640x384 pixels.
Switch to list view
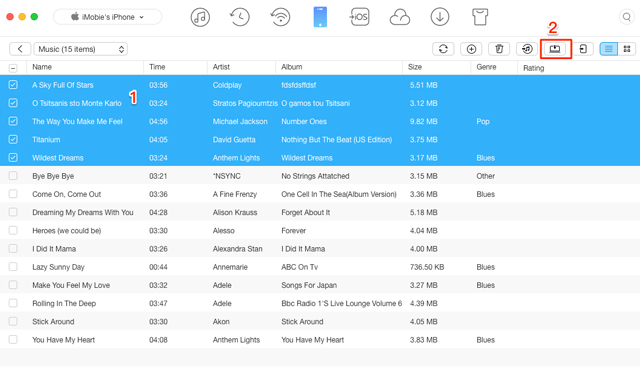[x=609, y=49]
